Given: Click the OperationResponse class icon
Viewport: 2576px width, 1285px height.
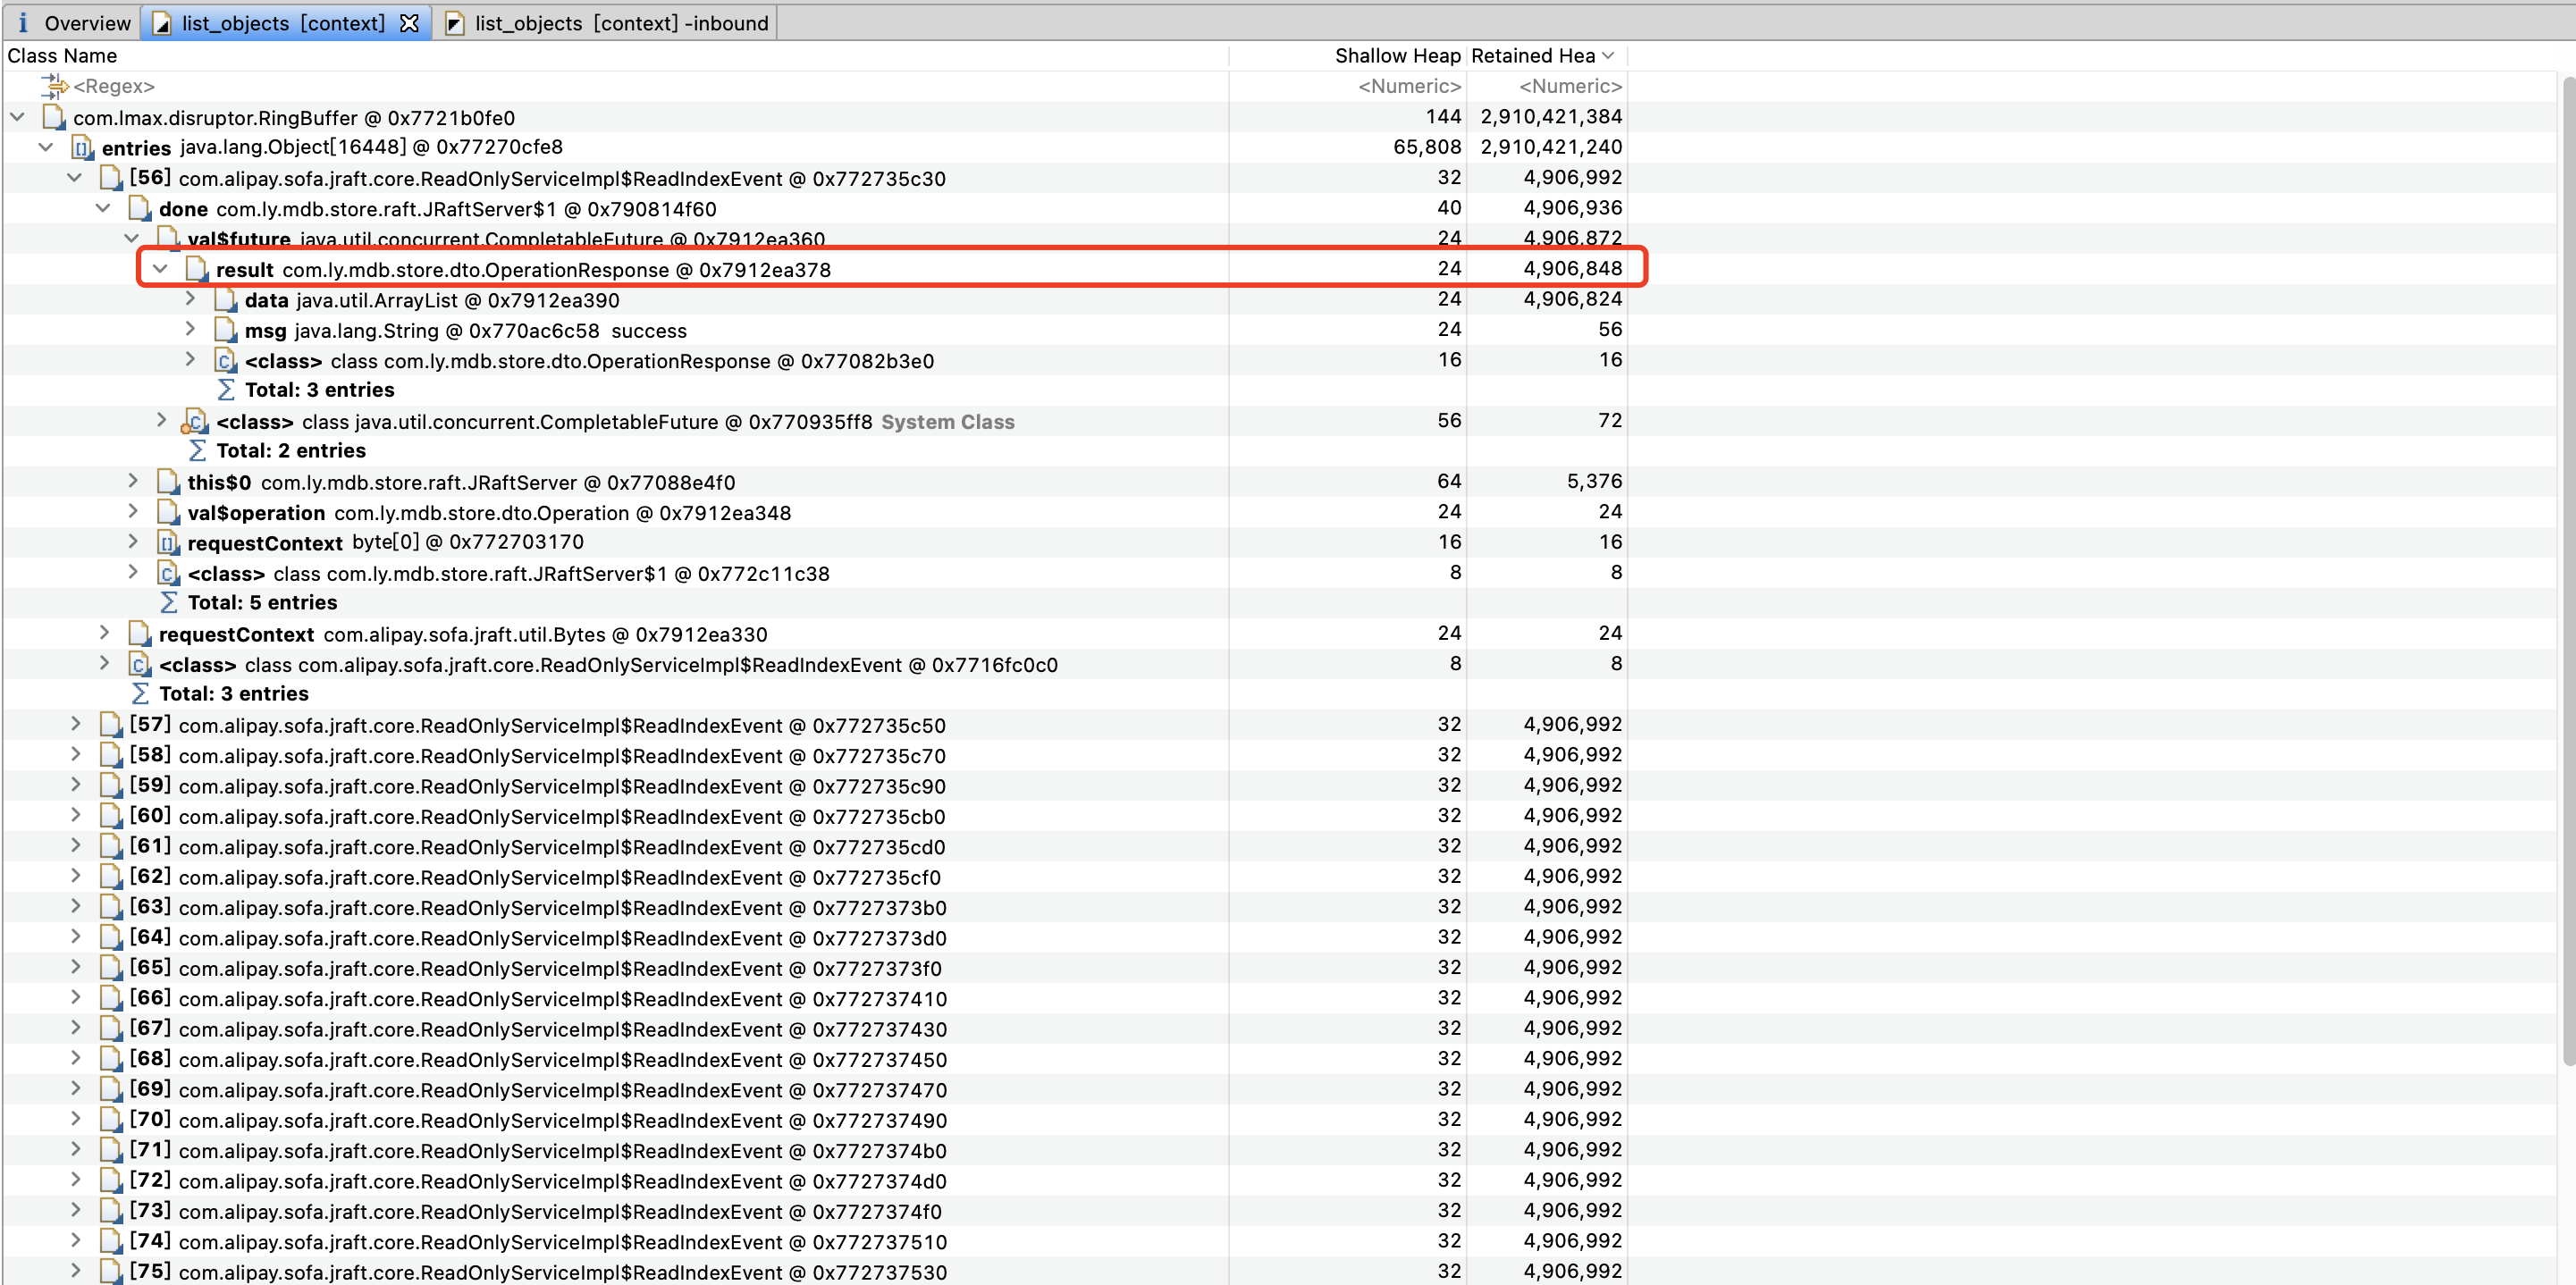Looking at the screenshot, I should pos(226,361).
